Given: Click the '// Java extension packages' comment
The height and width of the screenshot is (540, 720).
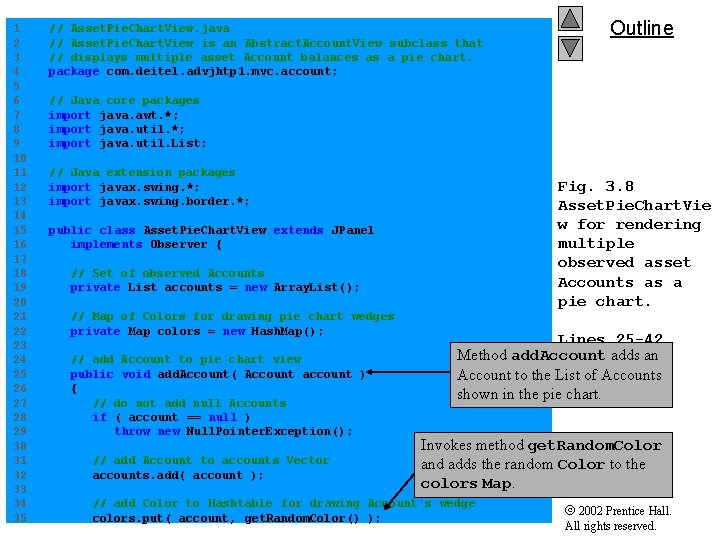Looking at the screenshot, I should point(142,172).
